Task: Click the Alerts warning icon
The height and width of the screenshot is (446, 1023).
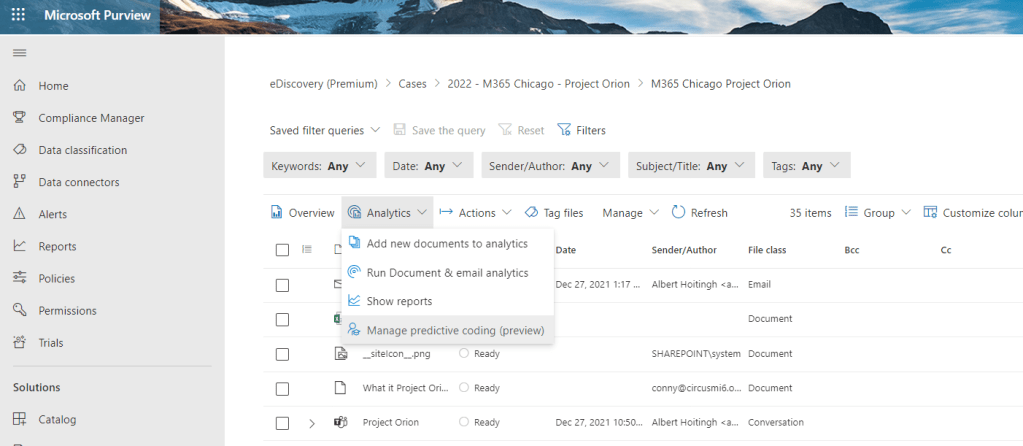Action: (19, 214)
